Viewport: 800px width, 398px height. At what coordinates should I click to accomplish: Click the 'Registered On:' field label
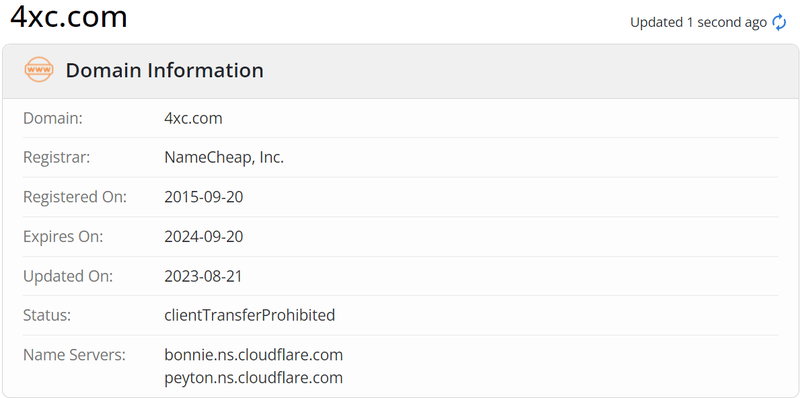[x=75, y=197]
